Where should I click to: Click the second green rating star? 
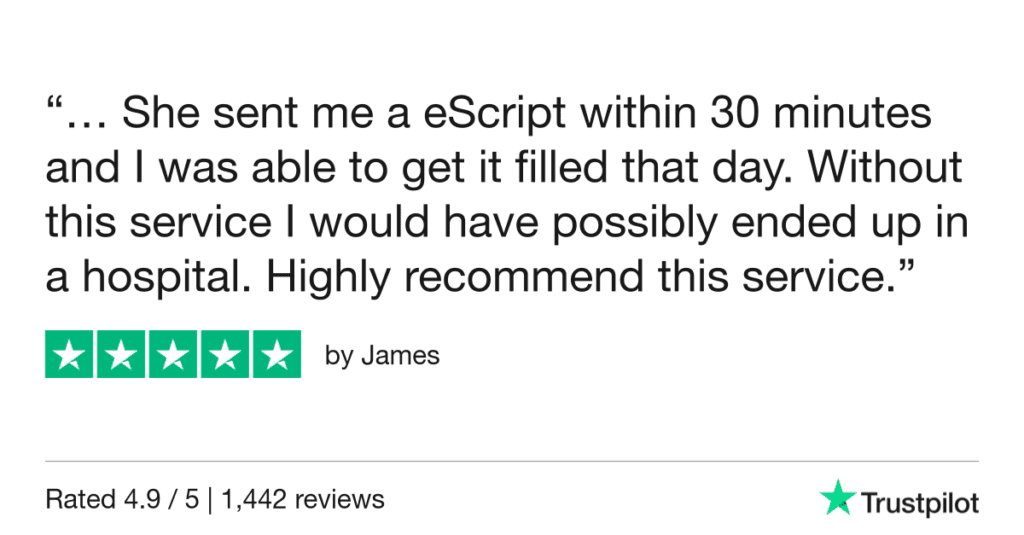[121, 354]
